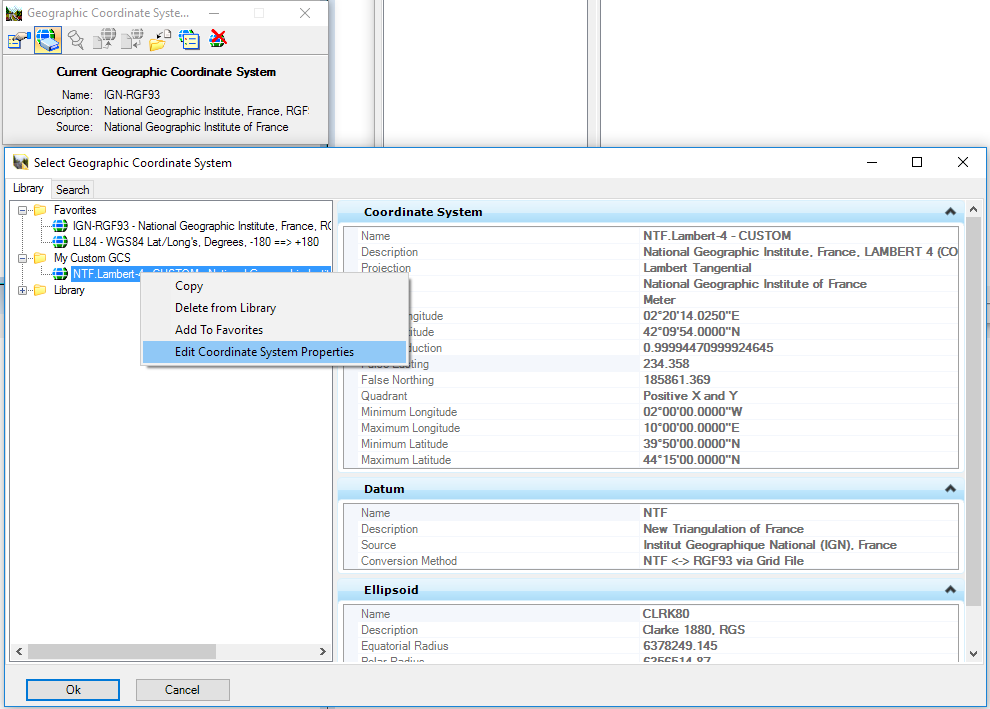Click the delete coordinate system red-X icon
The image size is (990, 709).
click(218, 39)
